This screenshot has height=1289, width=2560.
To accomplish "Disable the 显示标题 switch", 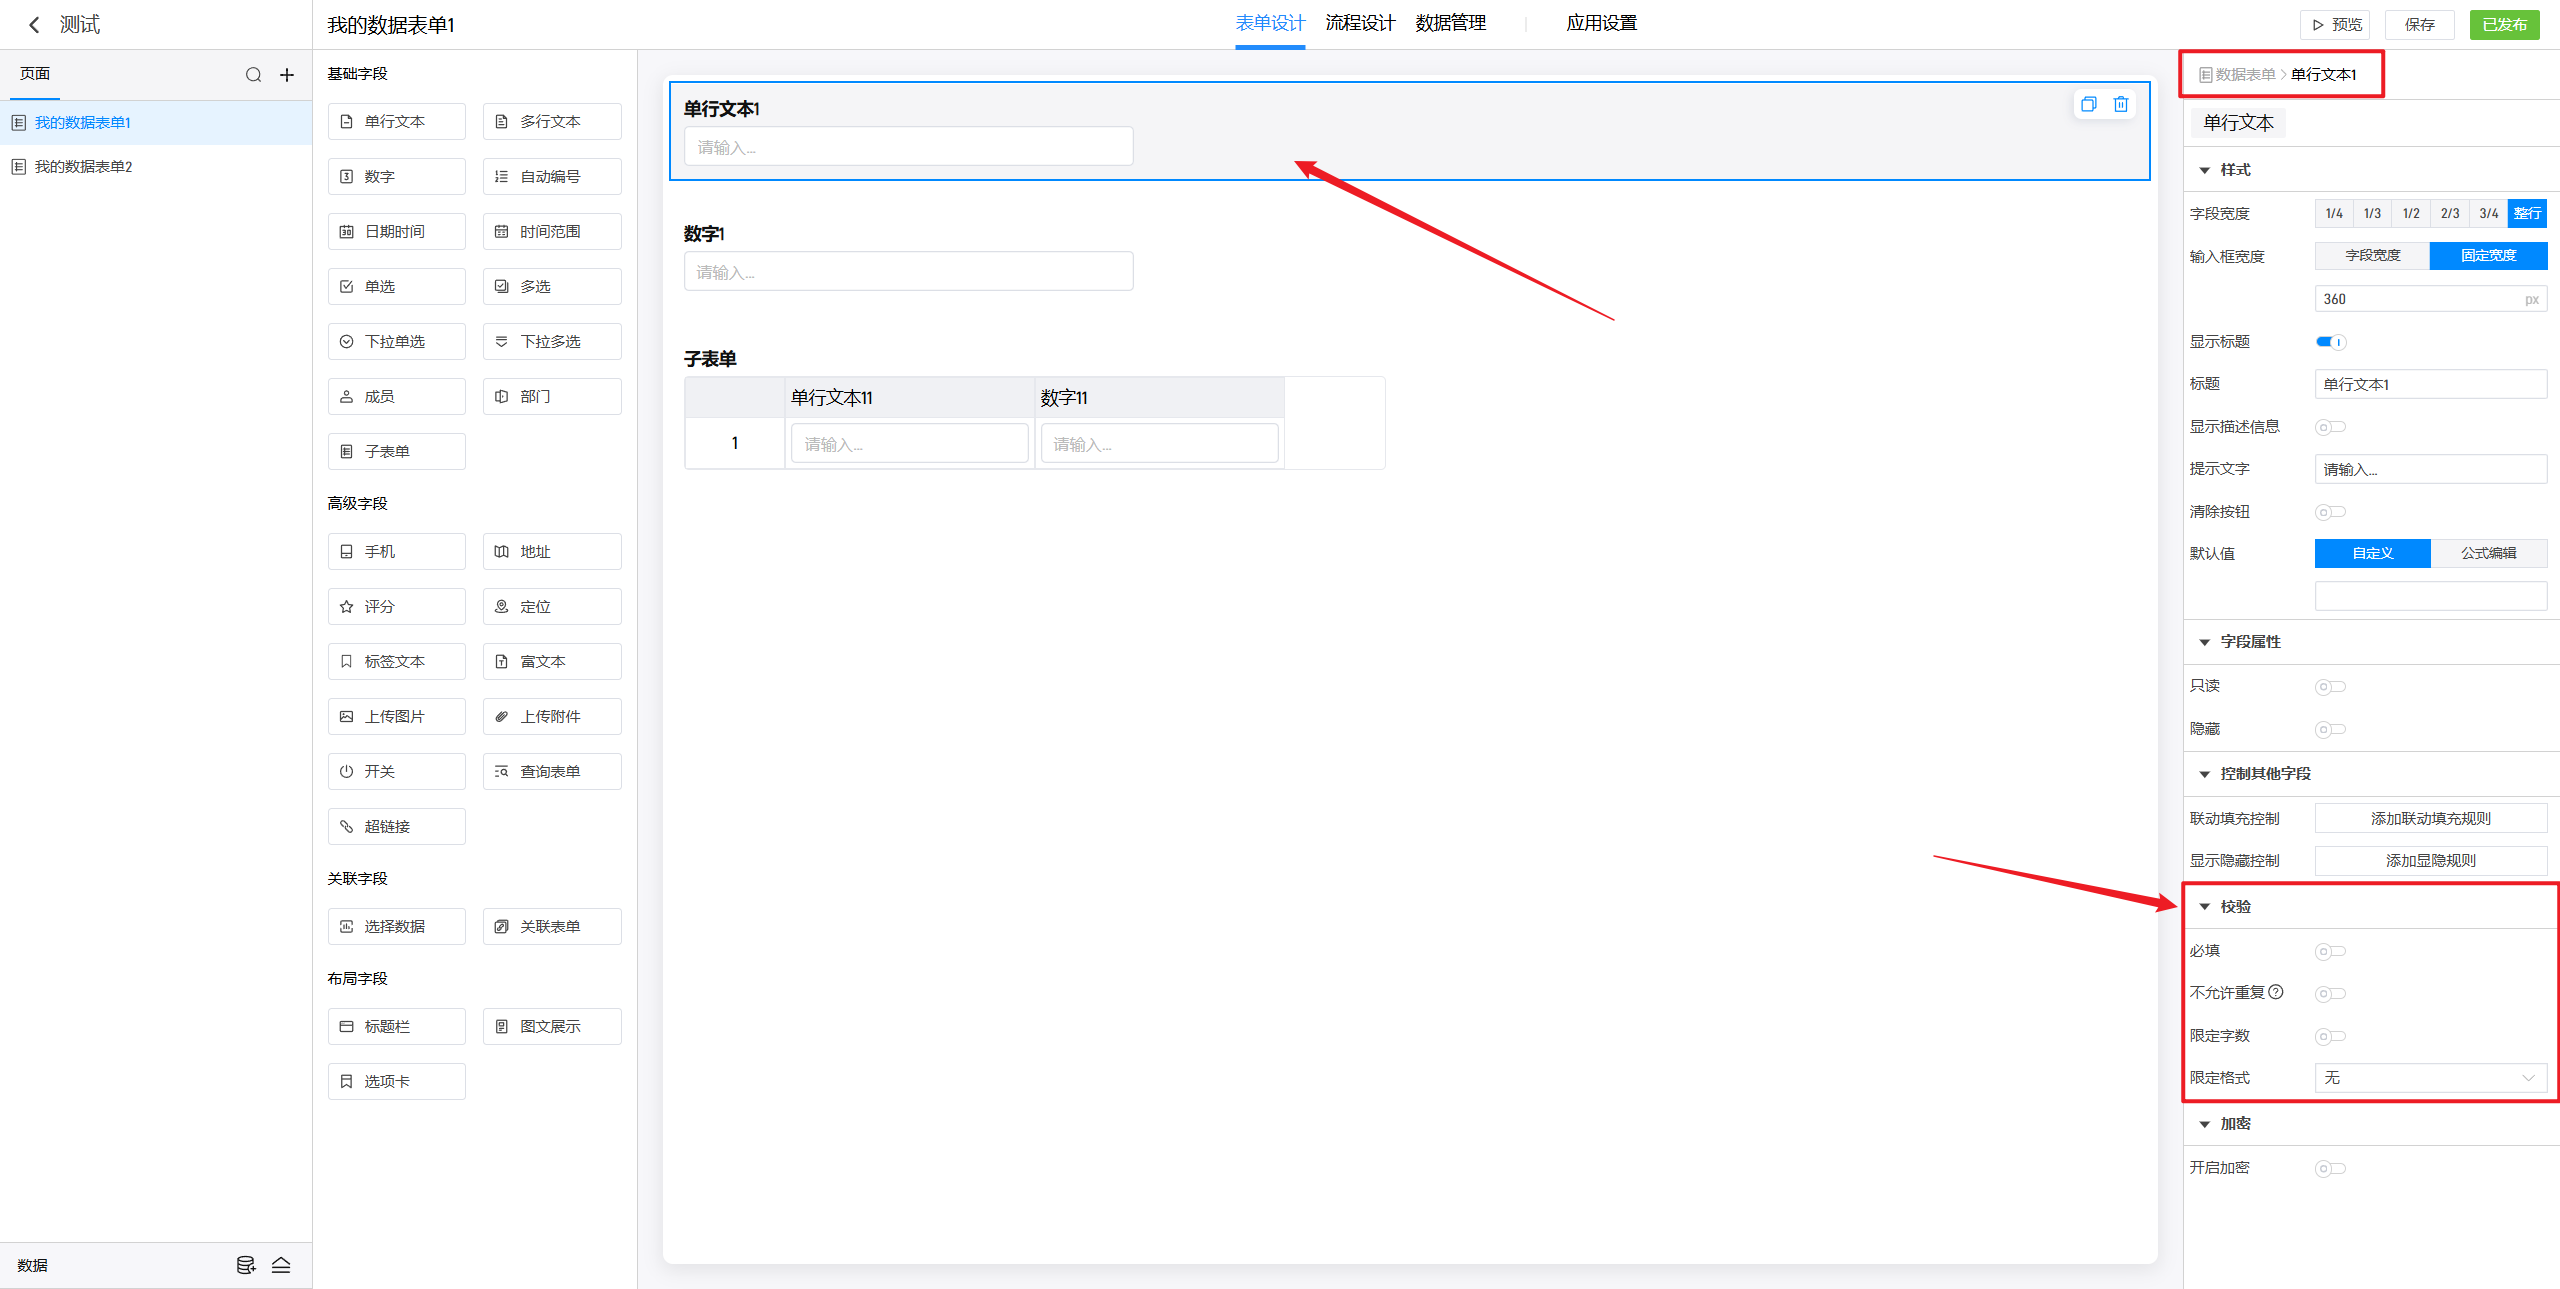I will pos(2330,342).
